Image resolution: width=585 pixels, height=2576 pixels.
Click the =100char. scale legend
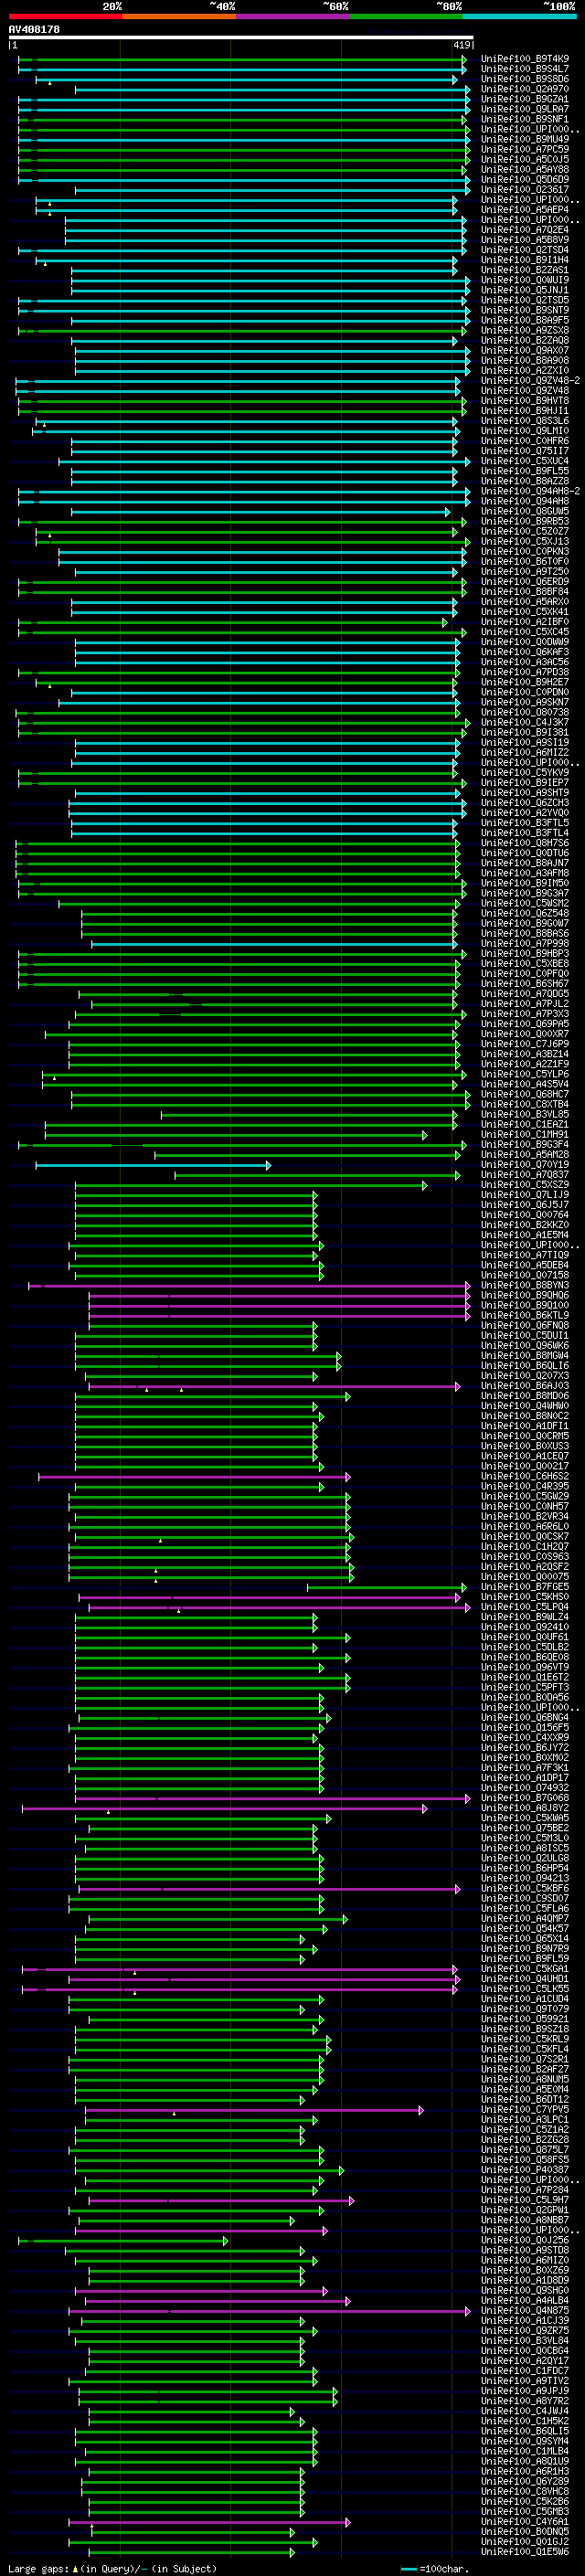pos(434,2568)
